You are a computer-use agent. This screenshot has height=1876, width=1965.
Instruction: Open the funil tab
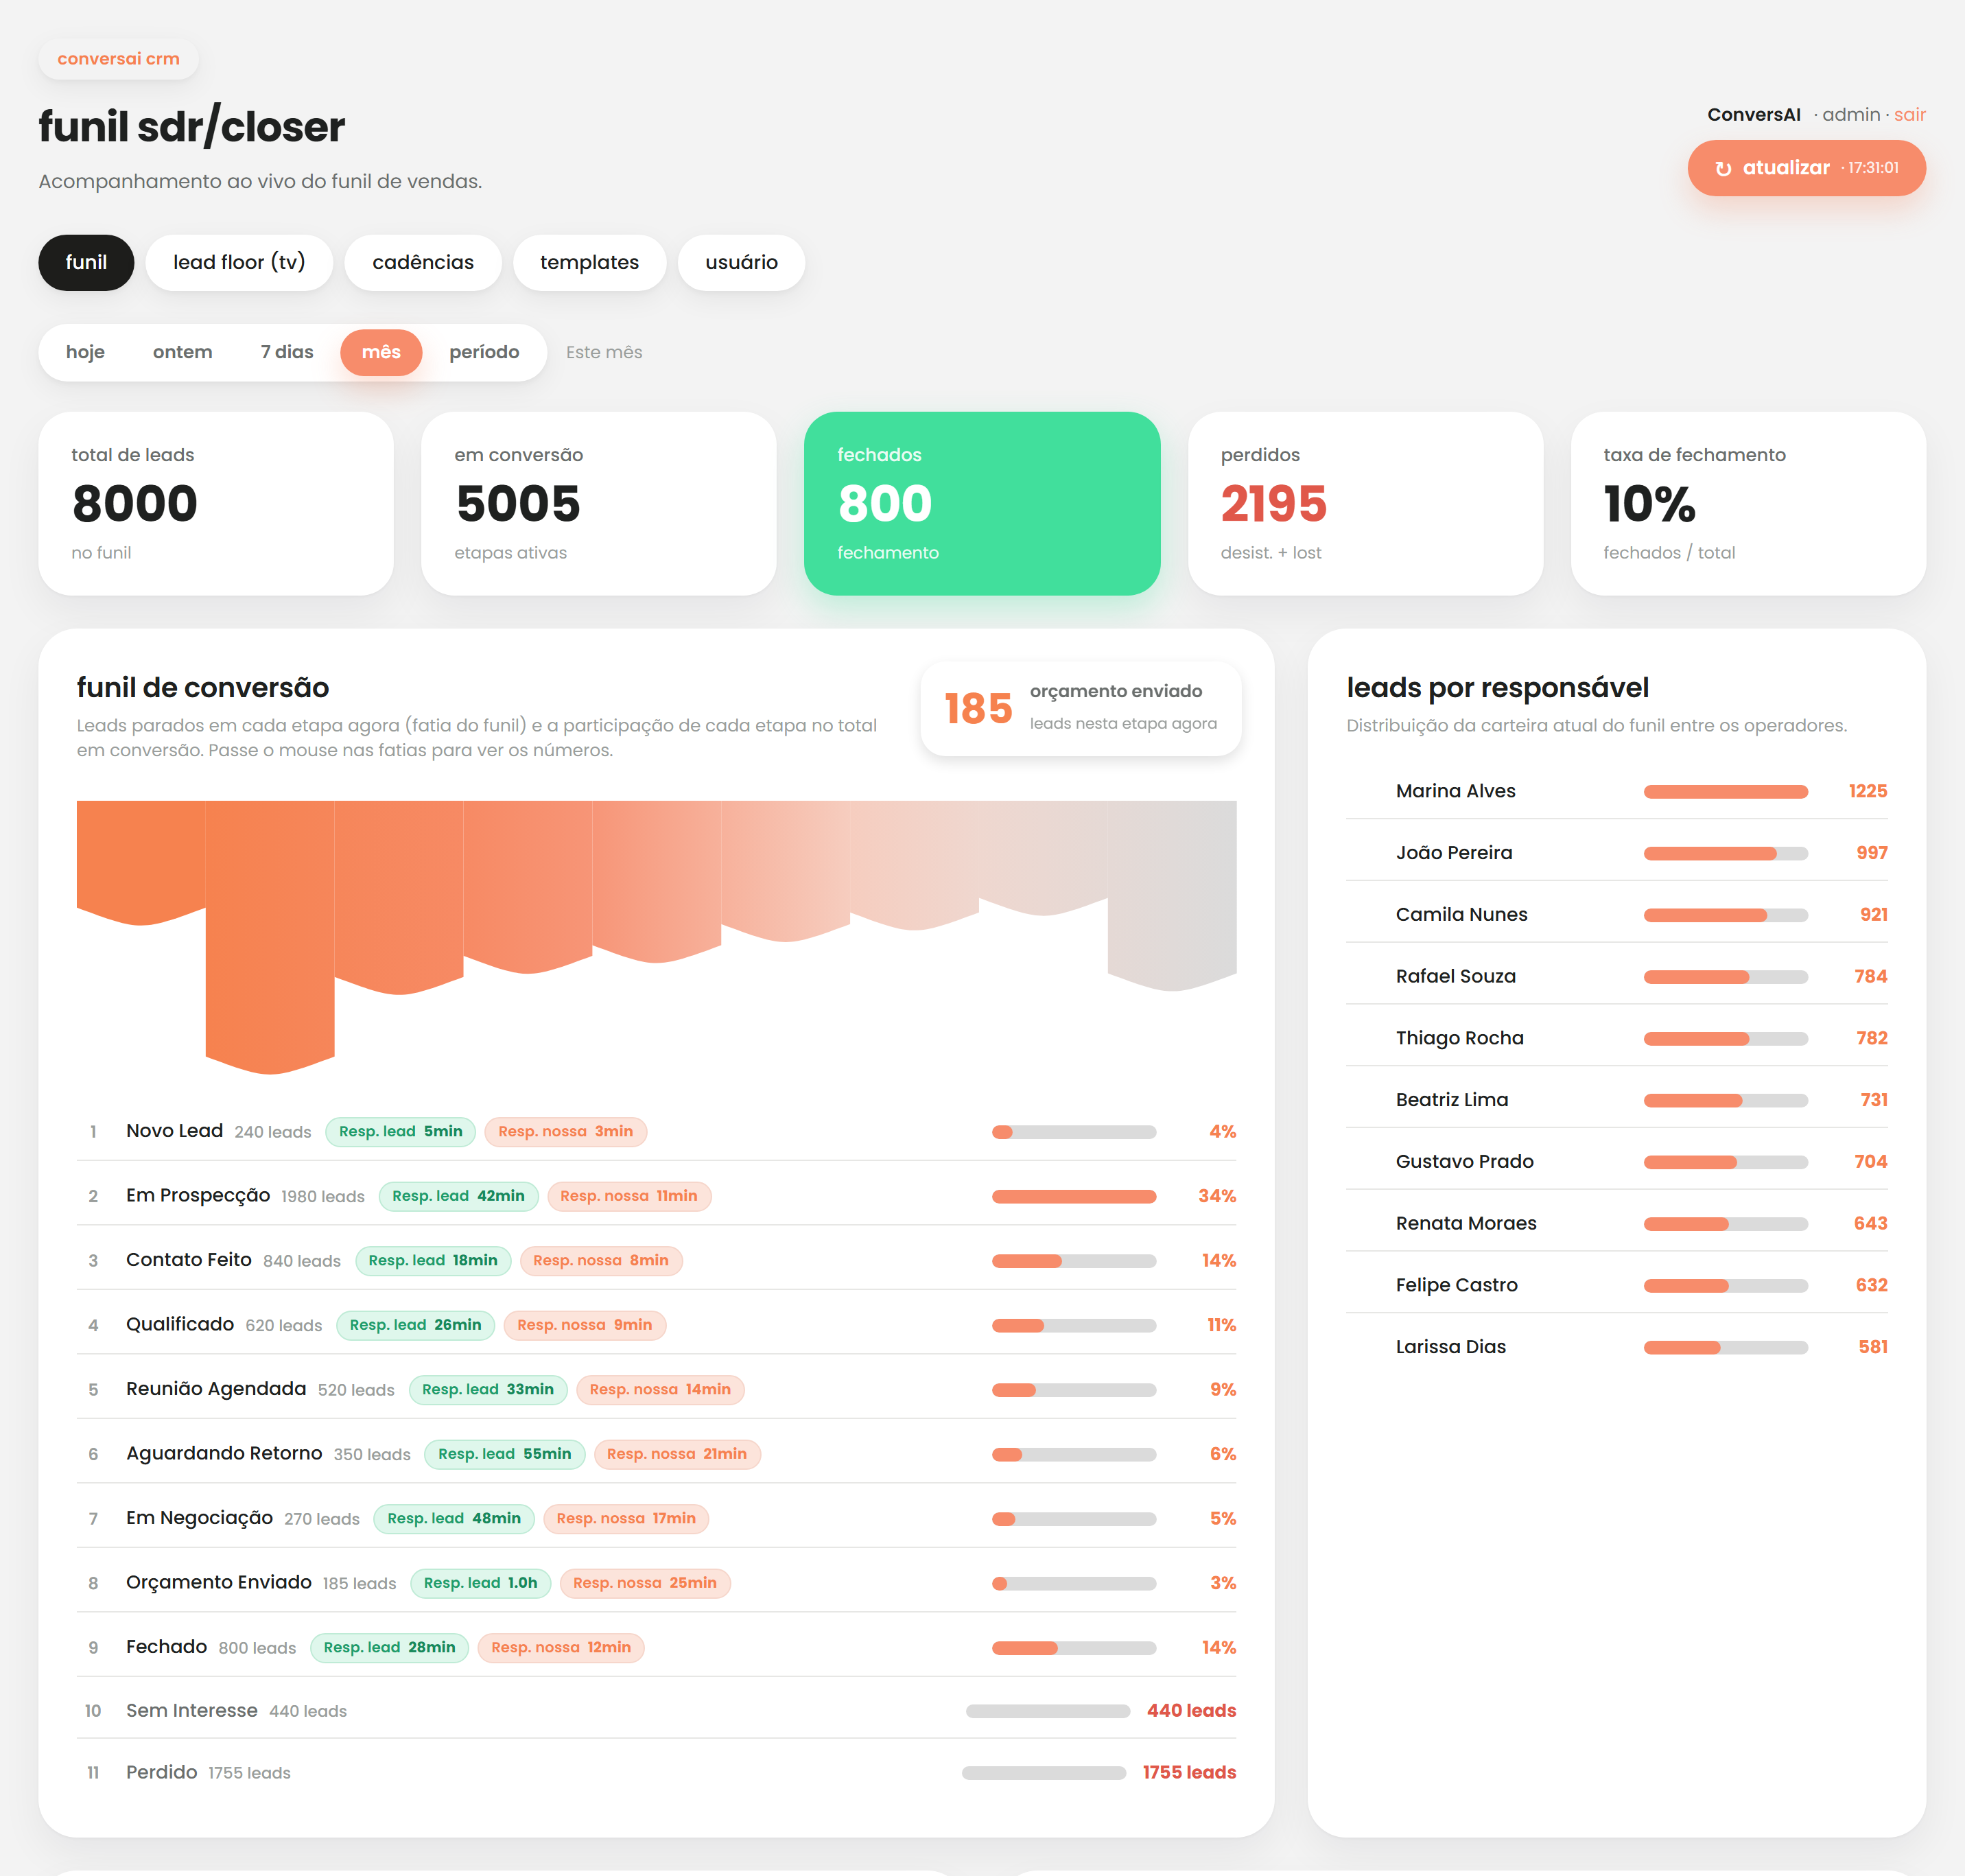pos(86,262)
